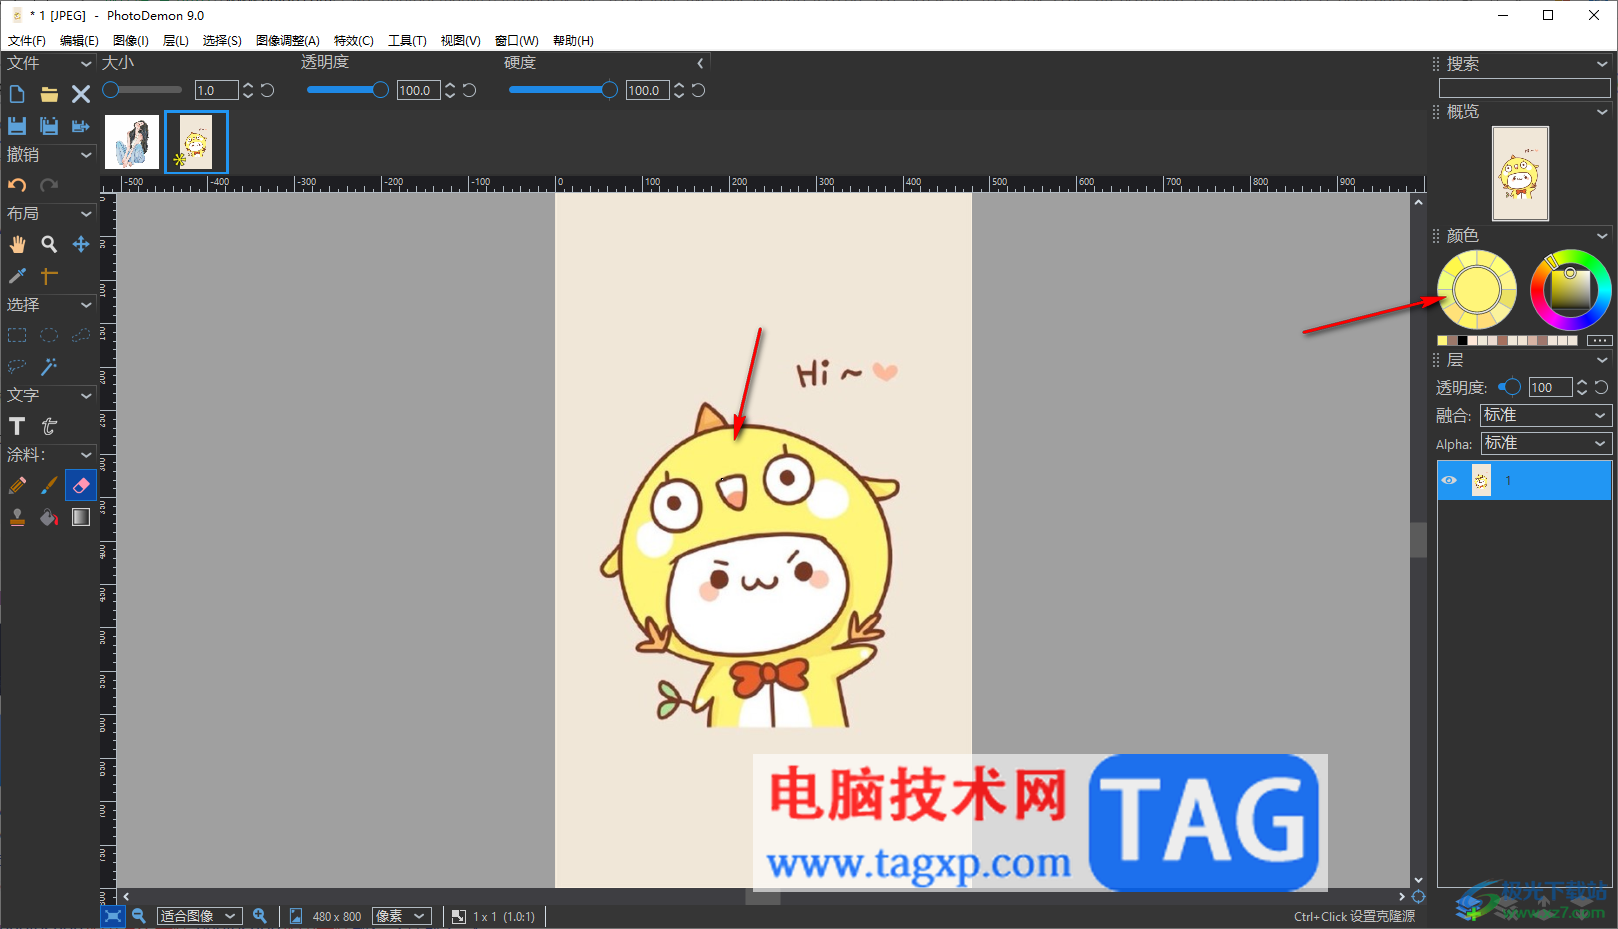Select the Eraser tool

tap(81, 485)
